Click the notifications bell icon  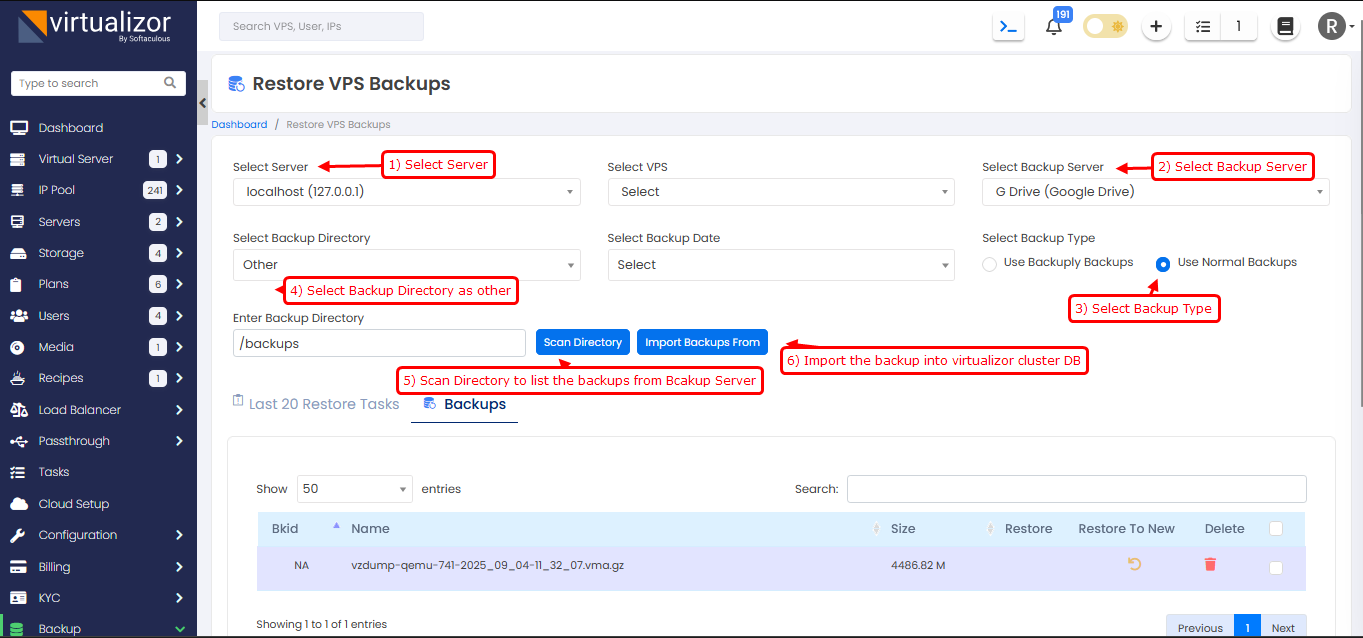point(1053,27)
